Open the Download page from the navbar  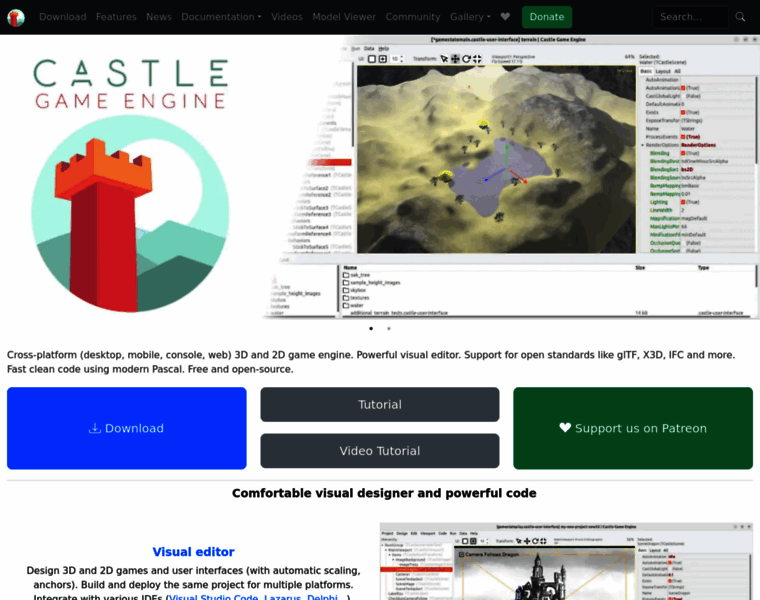[x=63, y=17]
